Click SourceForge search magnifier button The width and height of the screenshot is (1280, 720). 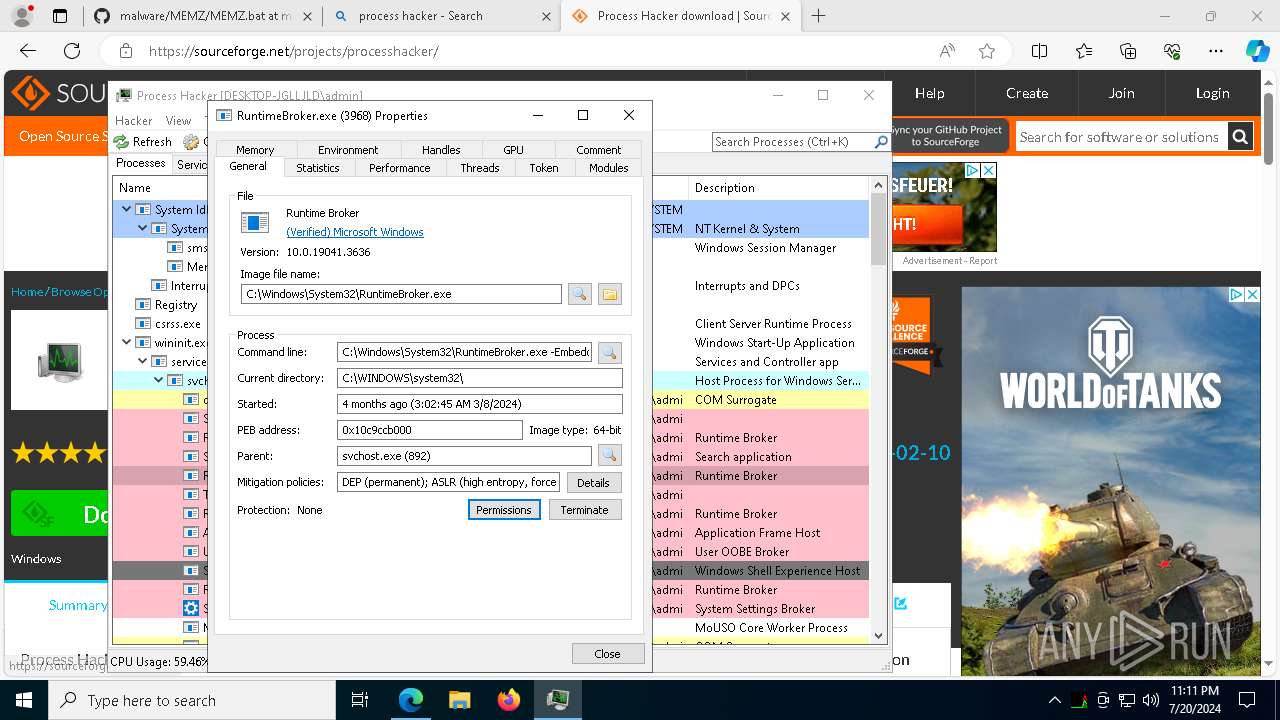click(1240, 137)
